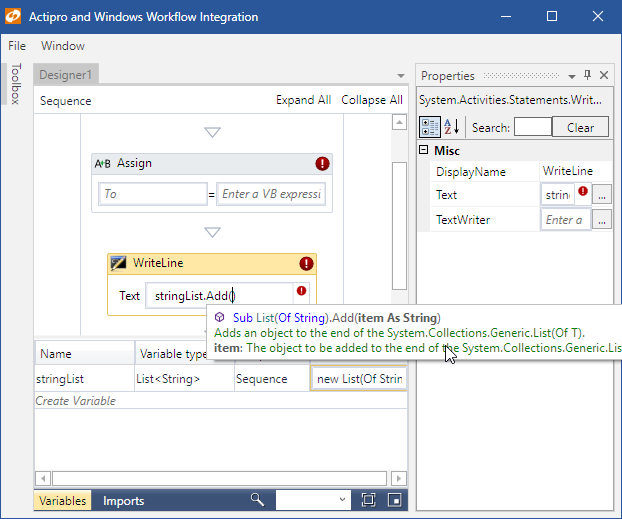Viewport: 622px width, 519px height.
Task: Open the Sequence scope cell
Action: tap(272, 379)
